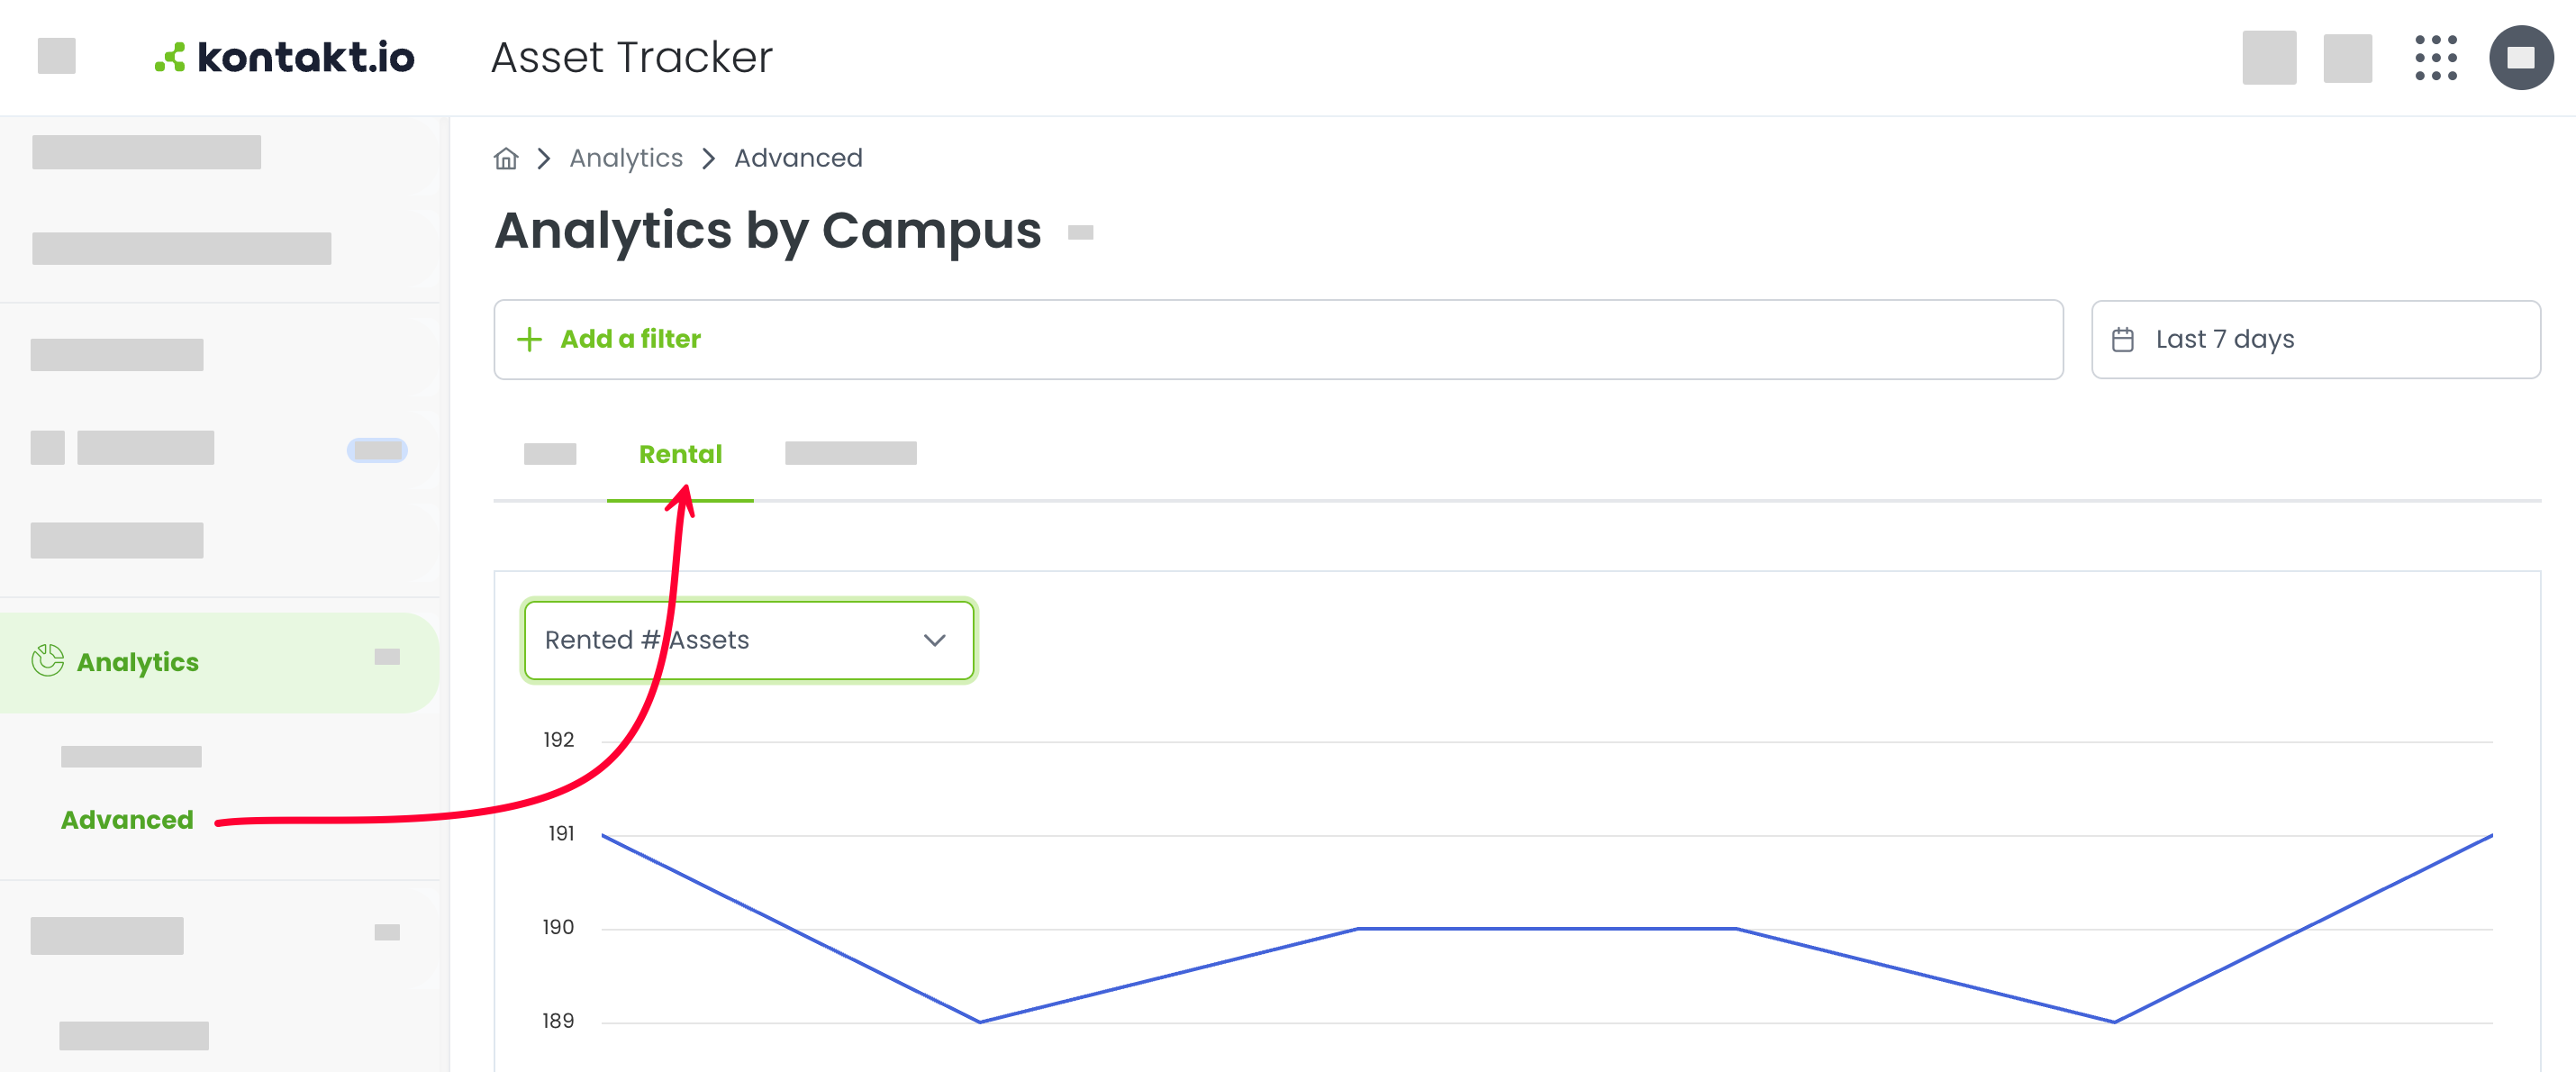Click the kontakt.io logo
This screenshot has width=2576, height=1072.
(x=285, y=57)
